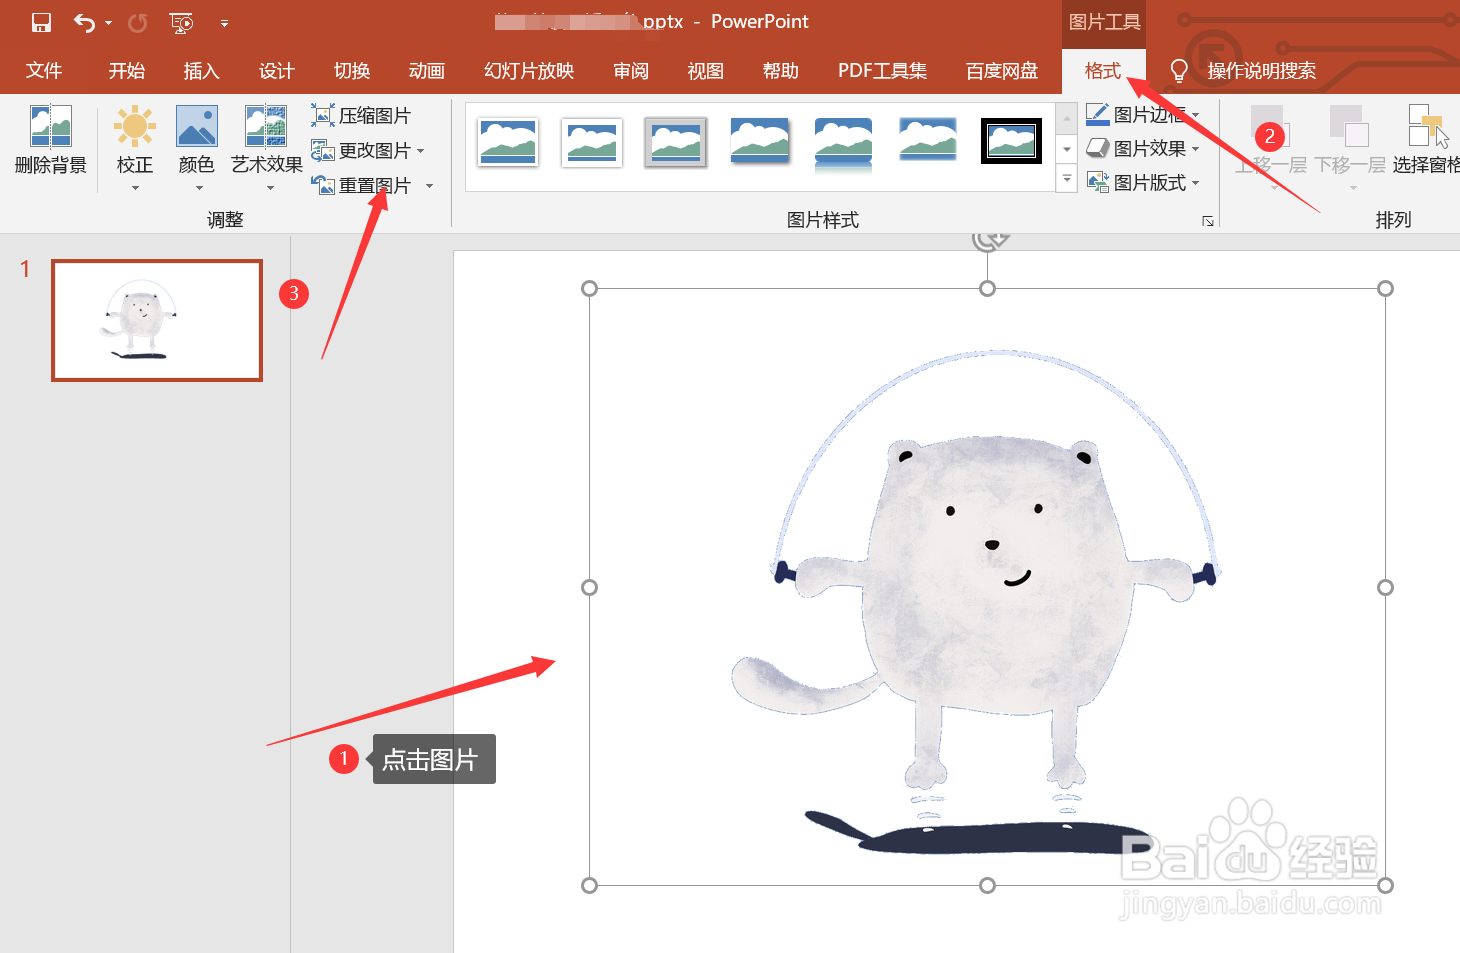The height and width of the screenshot is (953, 1460).
Task: Expand the picture styles gallery more button
Action: coord(1067,180)
